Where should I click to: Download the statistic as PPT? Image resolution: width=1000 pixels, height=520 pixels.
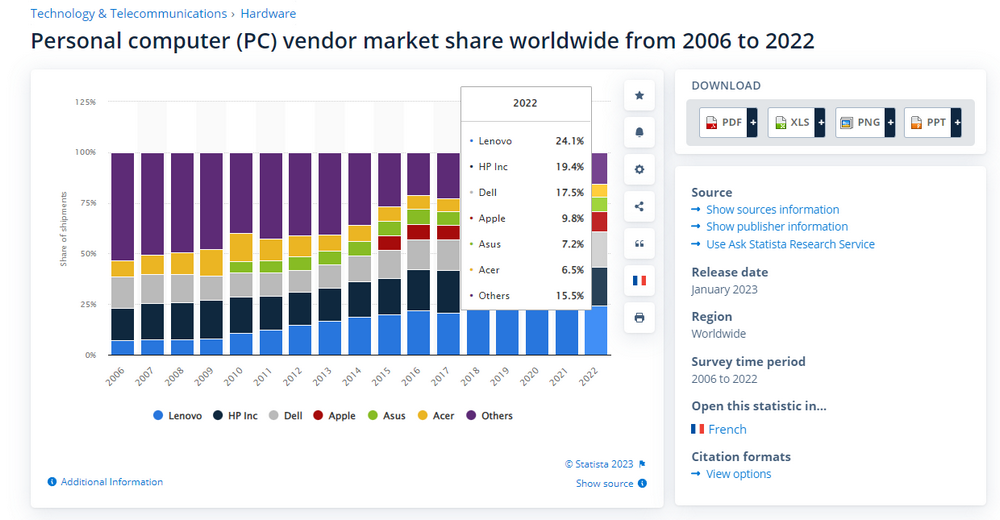[x=927, y=123]
